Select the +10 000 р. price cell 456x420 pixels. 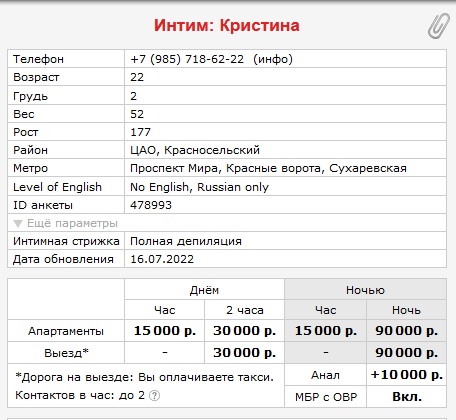406,375
